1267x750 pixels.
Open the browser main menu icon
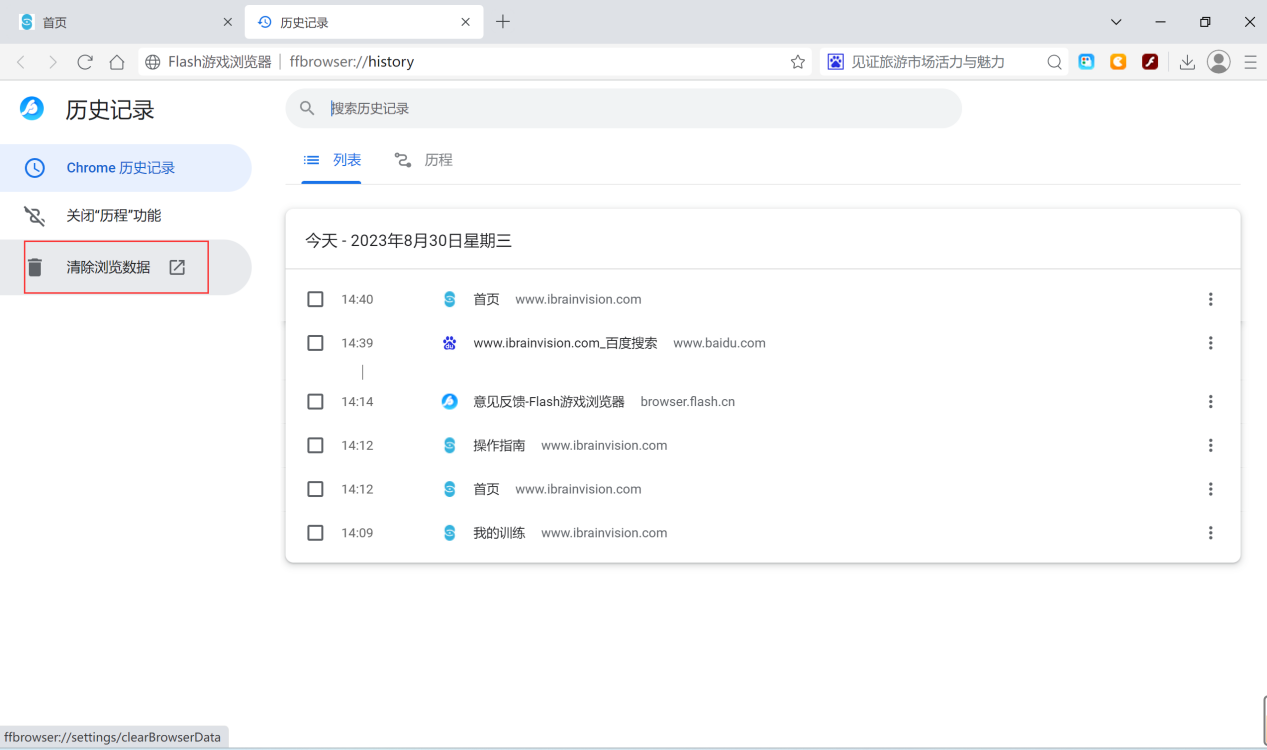click(x=1250, y=62)
